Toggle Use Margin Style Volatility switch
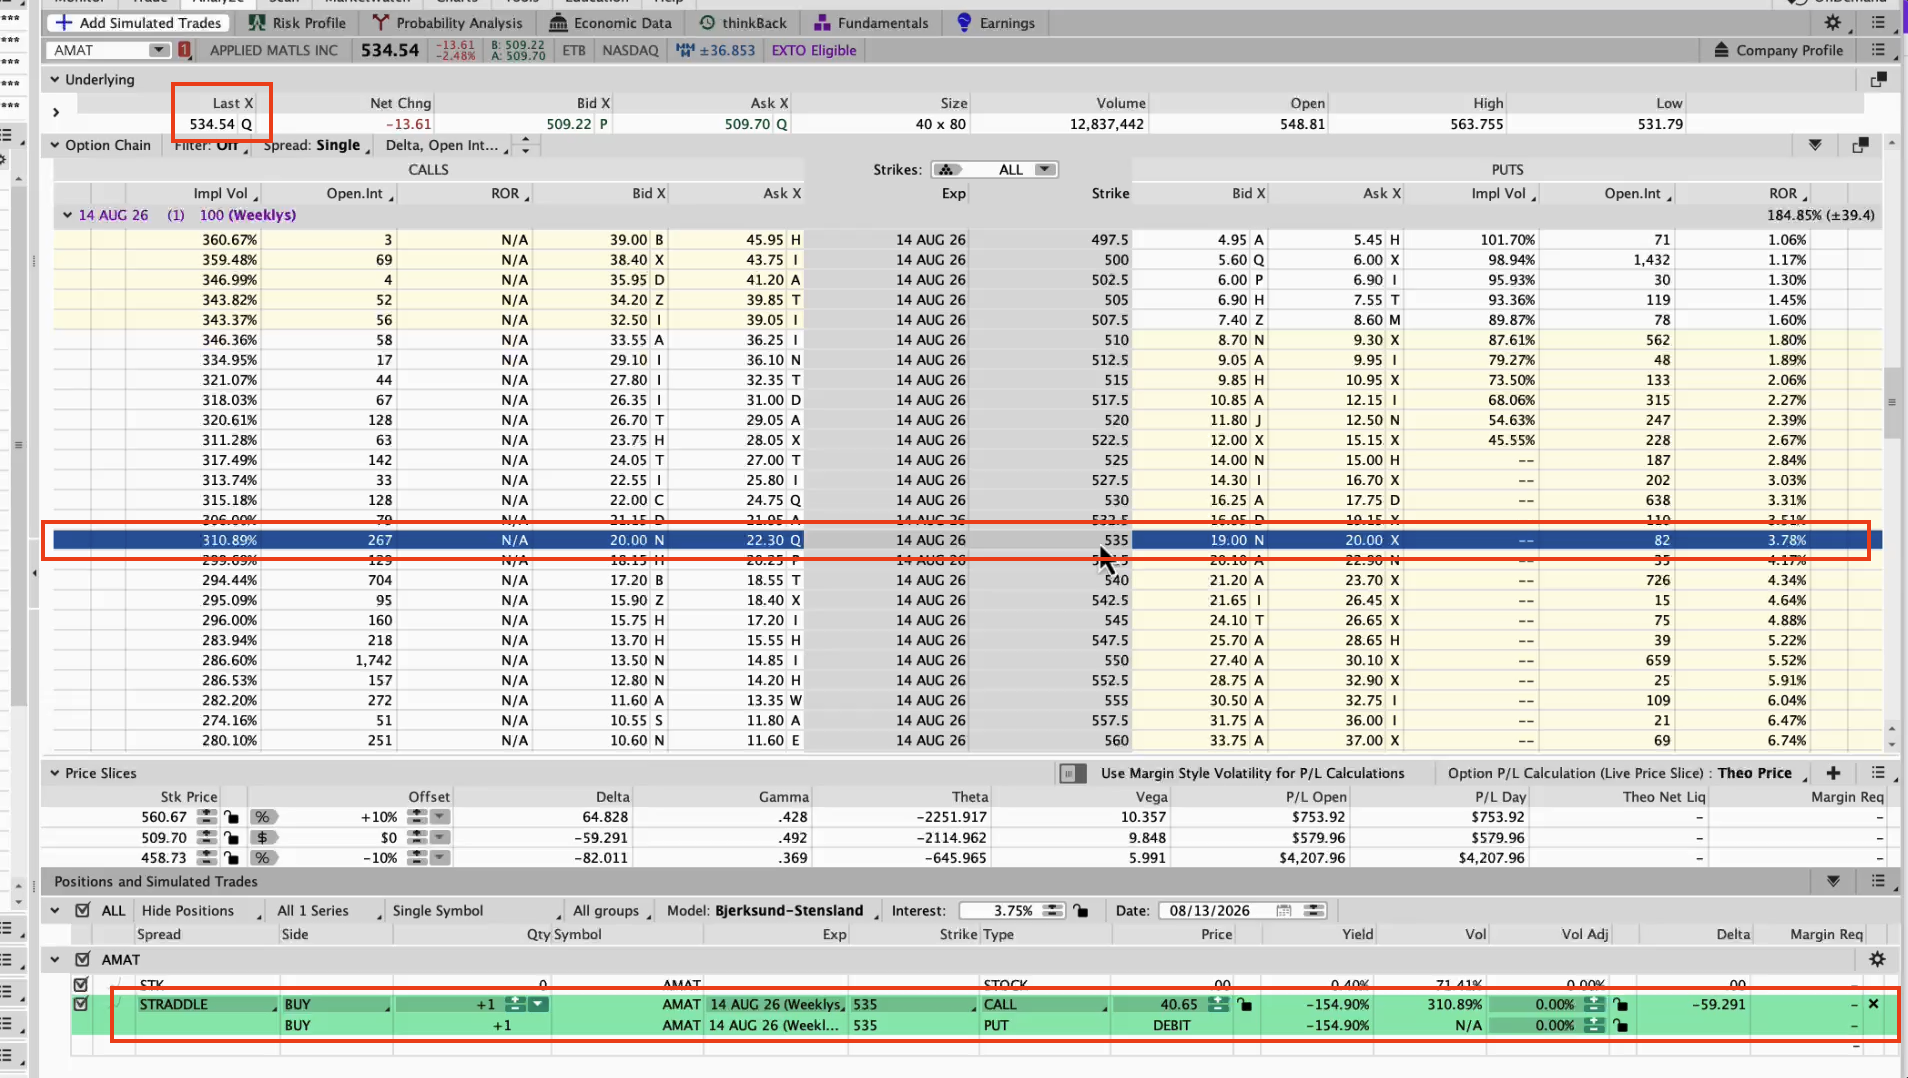1908x1078 pixels. (1072, 773)
